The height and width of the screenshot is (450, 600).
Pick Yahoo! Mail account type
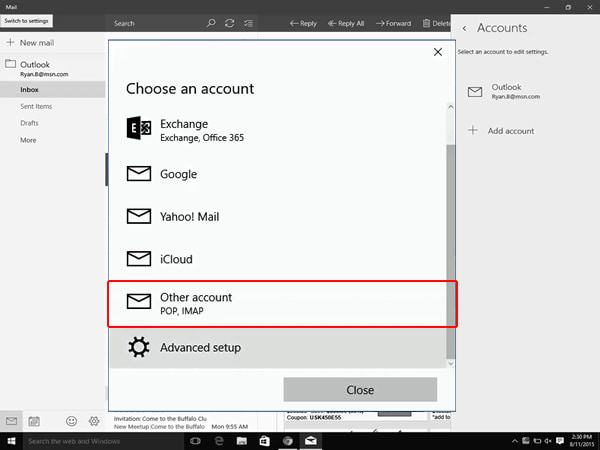pyautogui.click(x=280, y=216)
